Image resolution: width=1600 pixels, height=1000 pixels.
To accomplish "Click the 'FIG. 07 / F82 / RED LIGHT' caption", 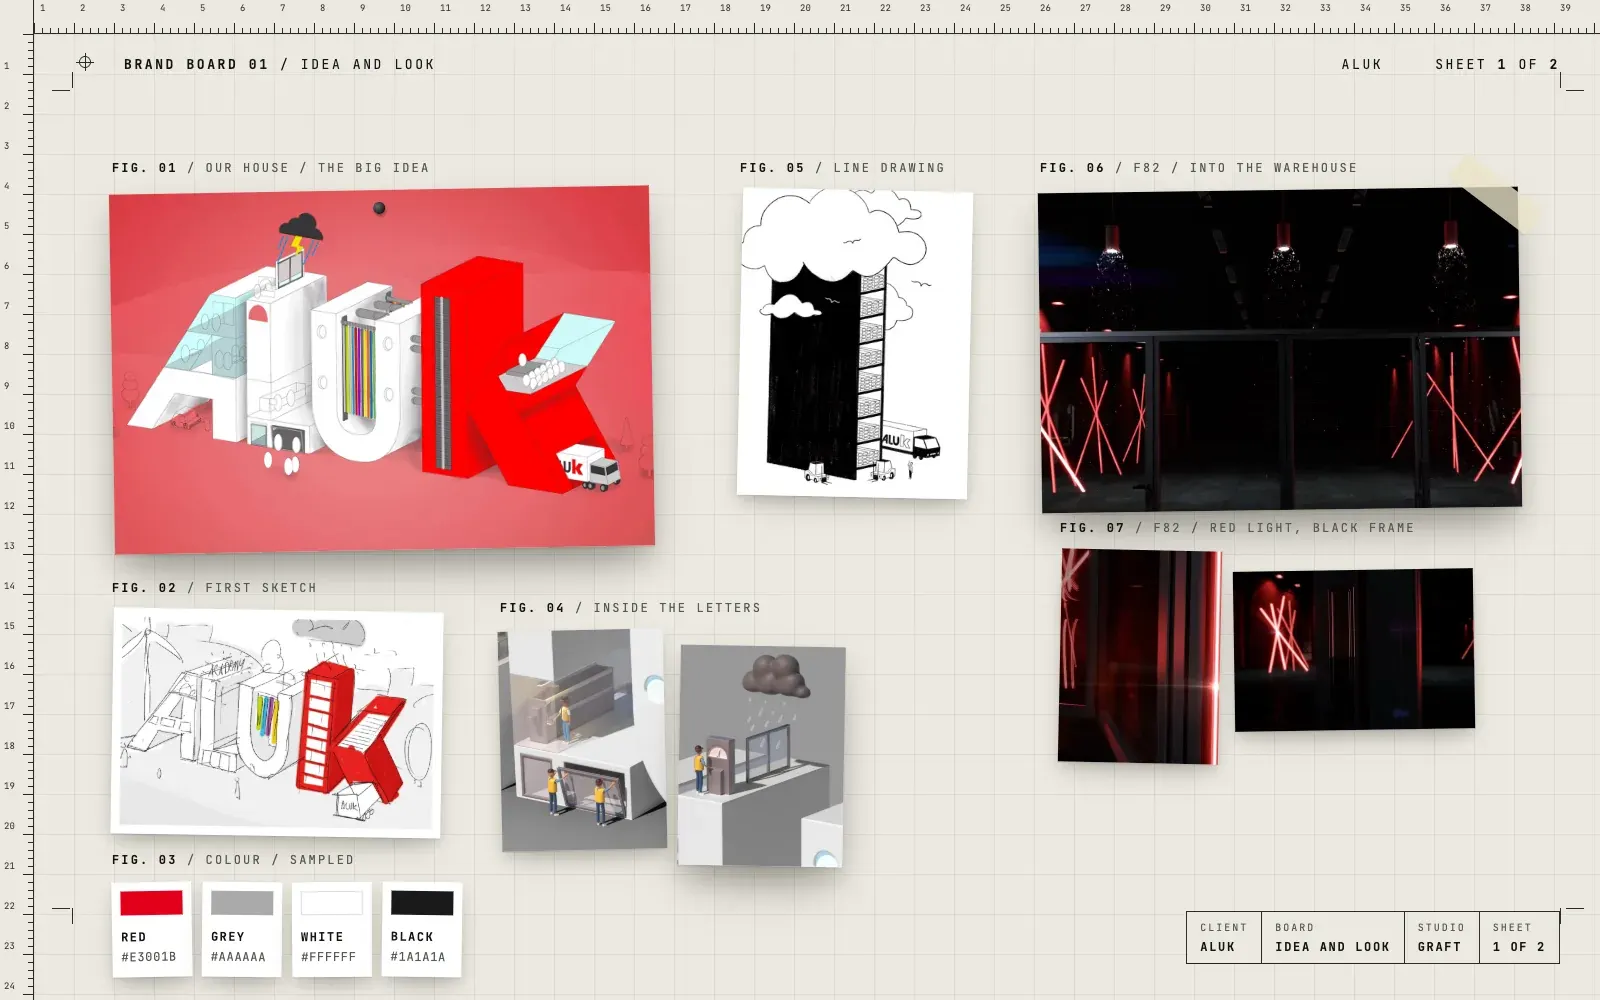I will coord(1237,528).
